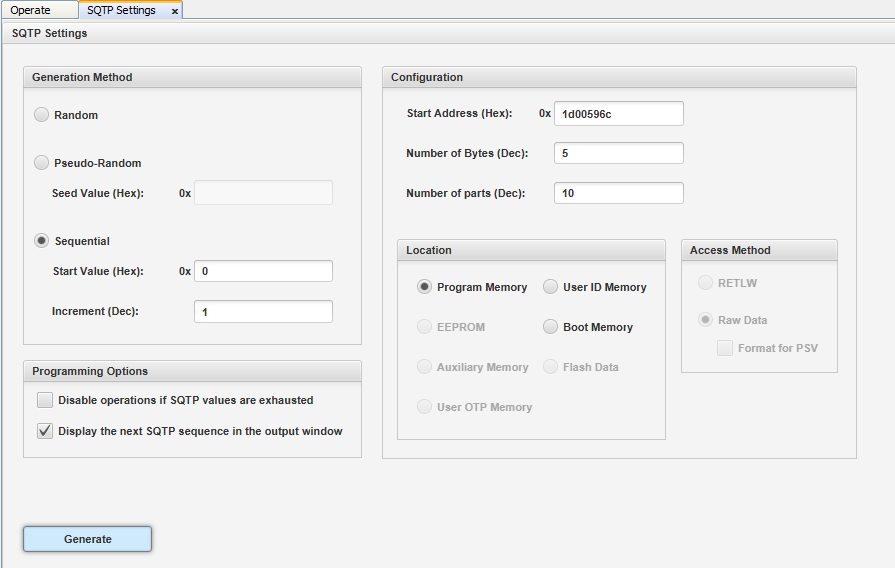Screen dimensions: 895x568
Task: Click the Raw Data access method
Action: pos(706,320)
